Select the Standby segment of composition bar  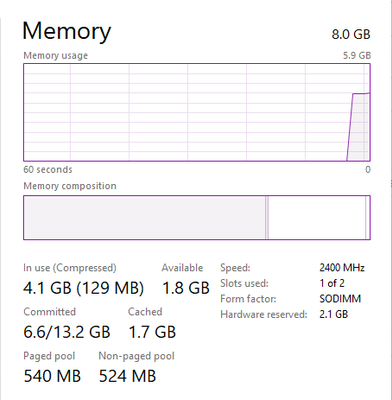(x=317, y=217)
